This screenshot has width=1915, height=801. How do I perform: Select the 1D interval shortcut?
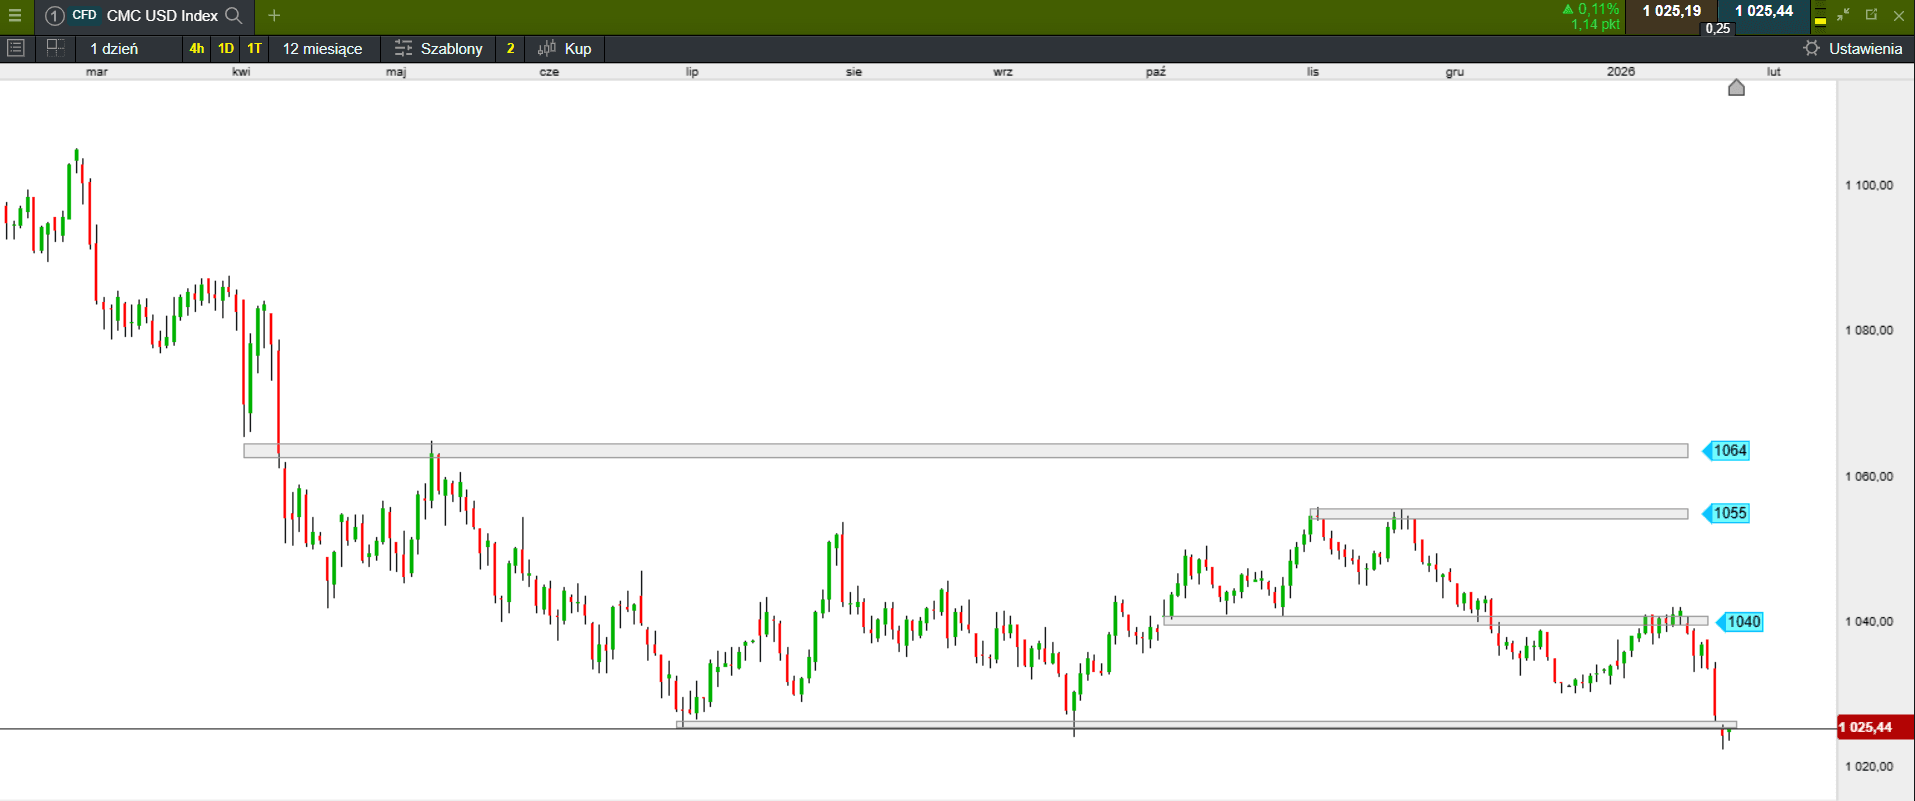tap(226, 48)
